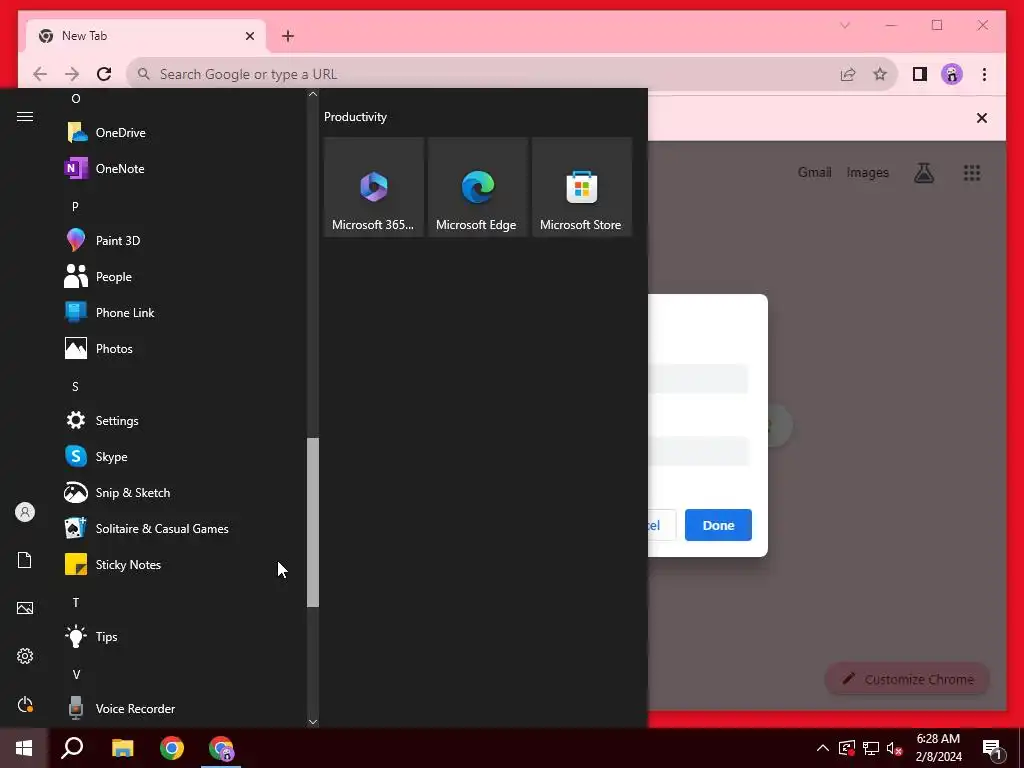Open the Google apps grid
This screenshot has width=1024, height=768.
pos(972,172)
